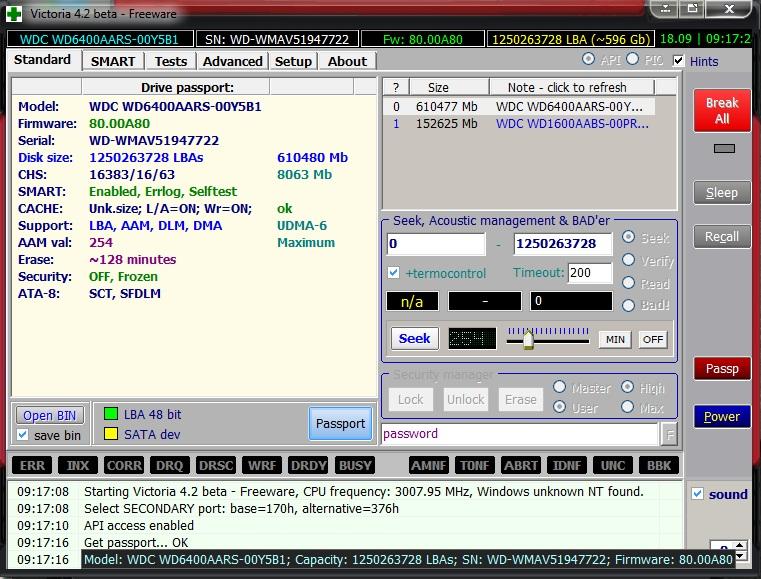This screenshot has width=761, height=579.
Task: Click the Recall button
Action: pyautogui.click(x=722, y=237)
